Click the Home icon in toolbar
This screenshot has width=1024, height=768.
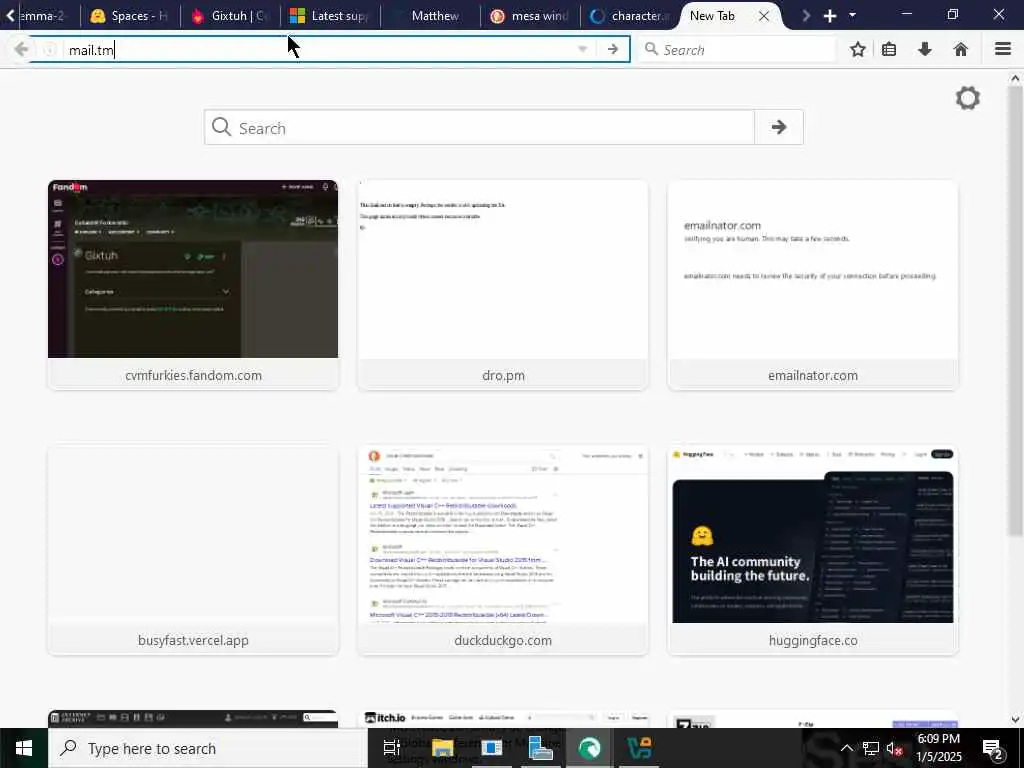tap(961, 50)
